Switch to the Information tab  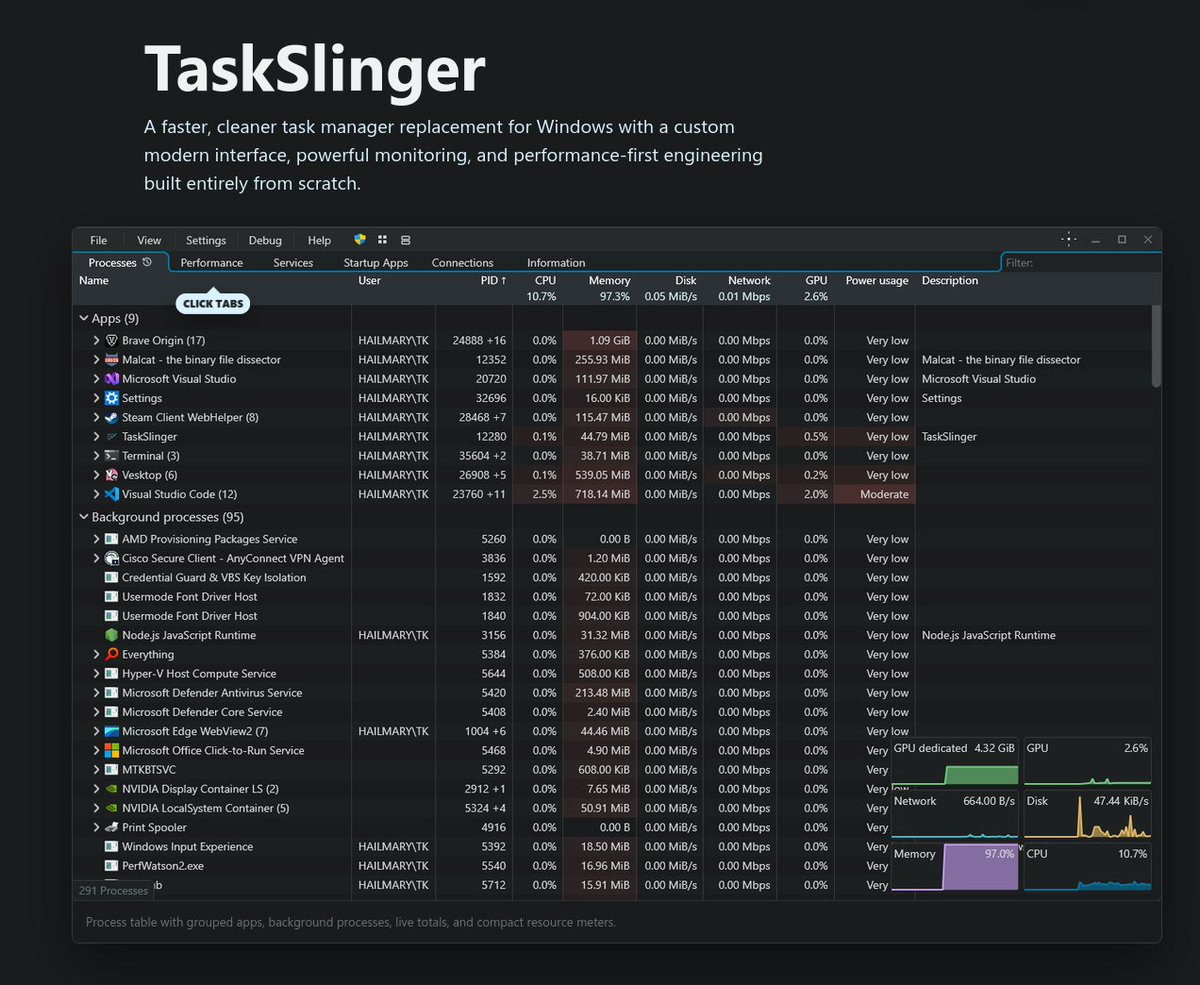click(x=556, y=262)
